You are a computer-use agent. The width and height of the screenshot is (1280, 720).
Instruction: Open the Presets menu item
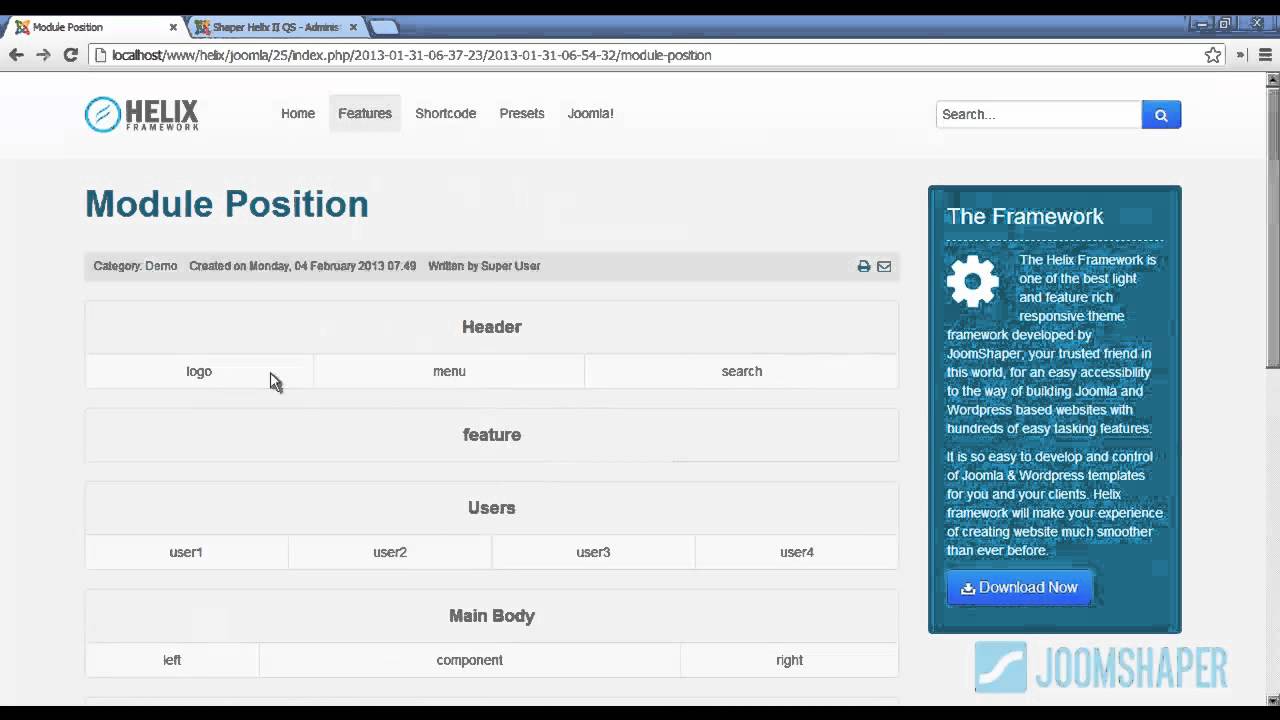tap(522, 114)
